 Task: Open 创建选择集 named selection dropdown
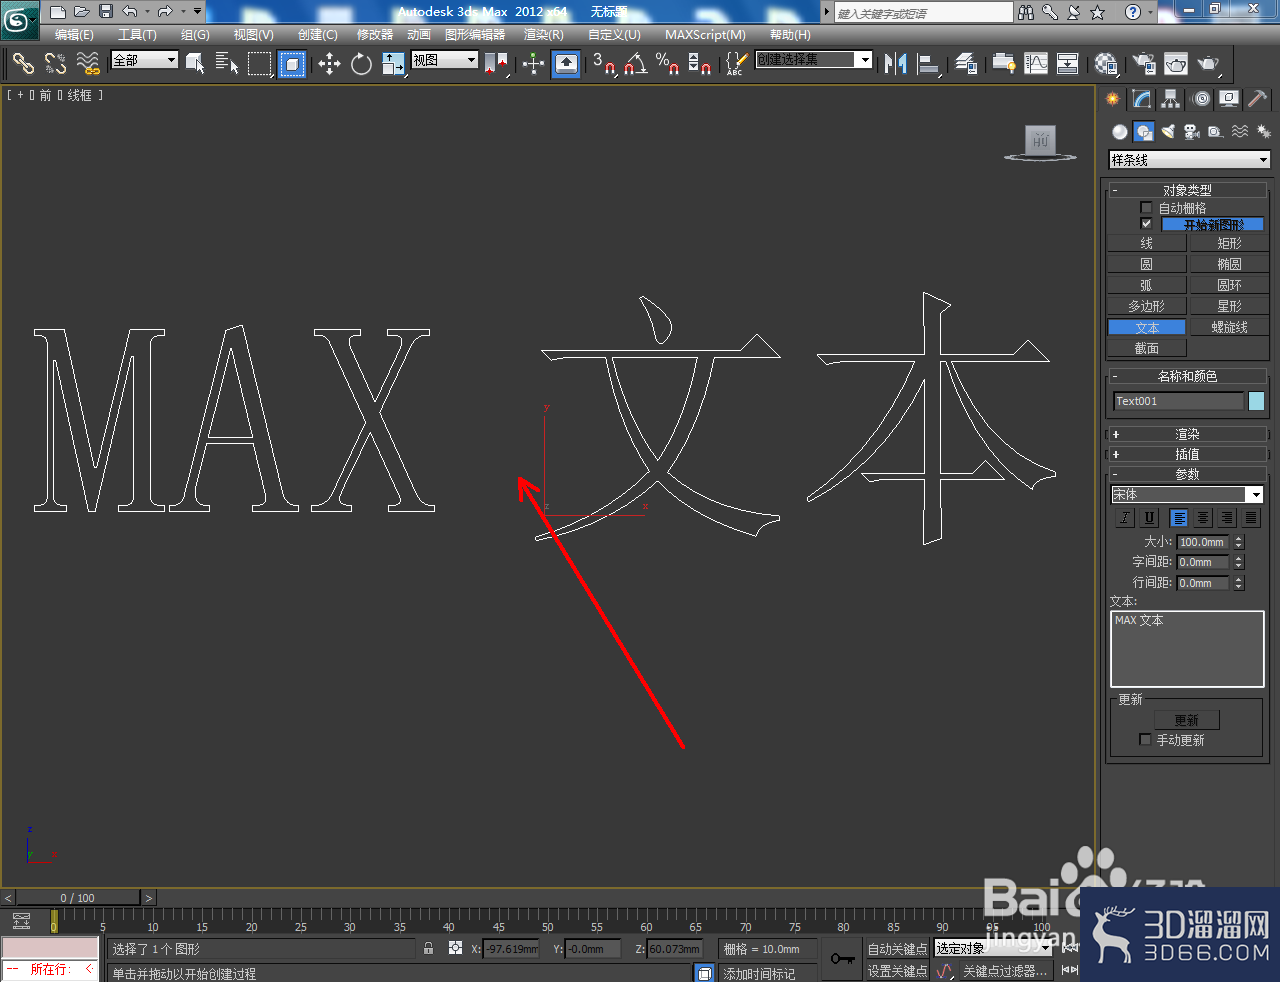(814, 60)
